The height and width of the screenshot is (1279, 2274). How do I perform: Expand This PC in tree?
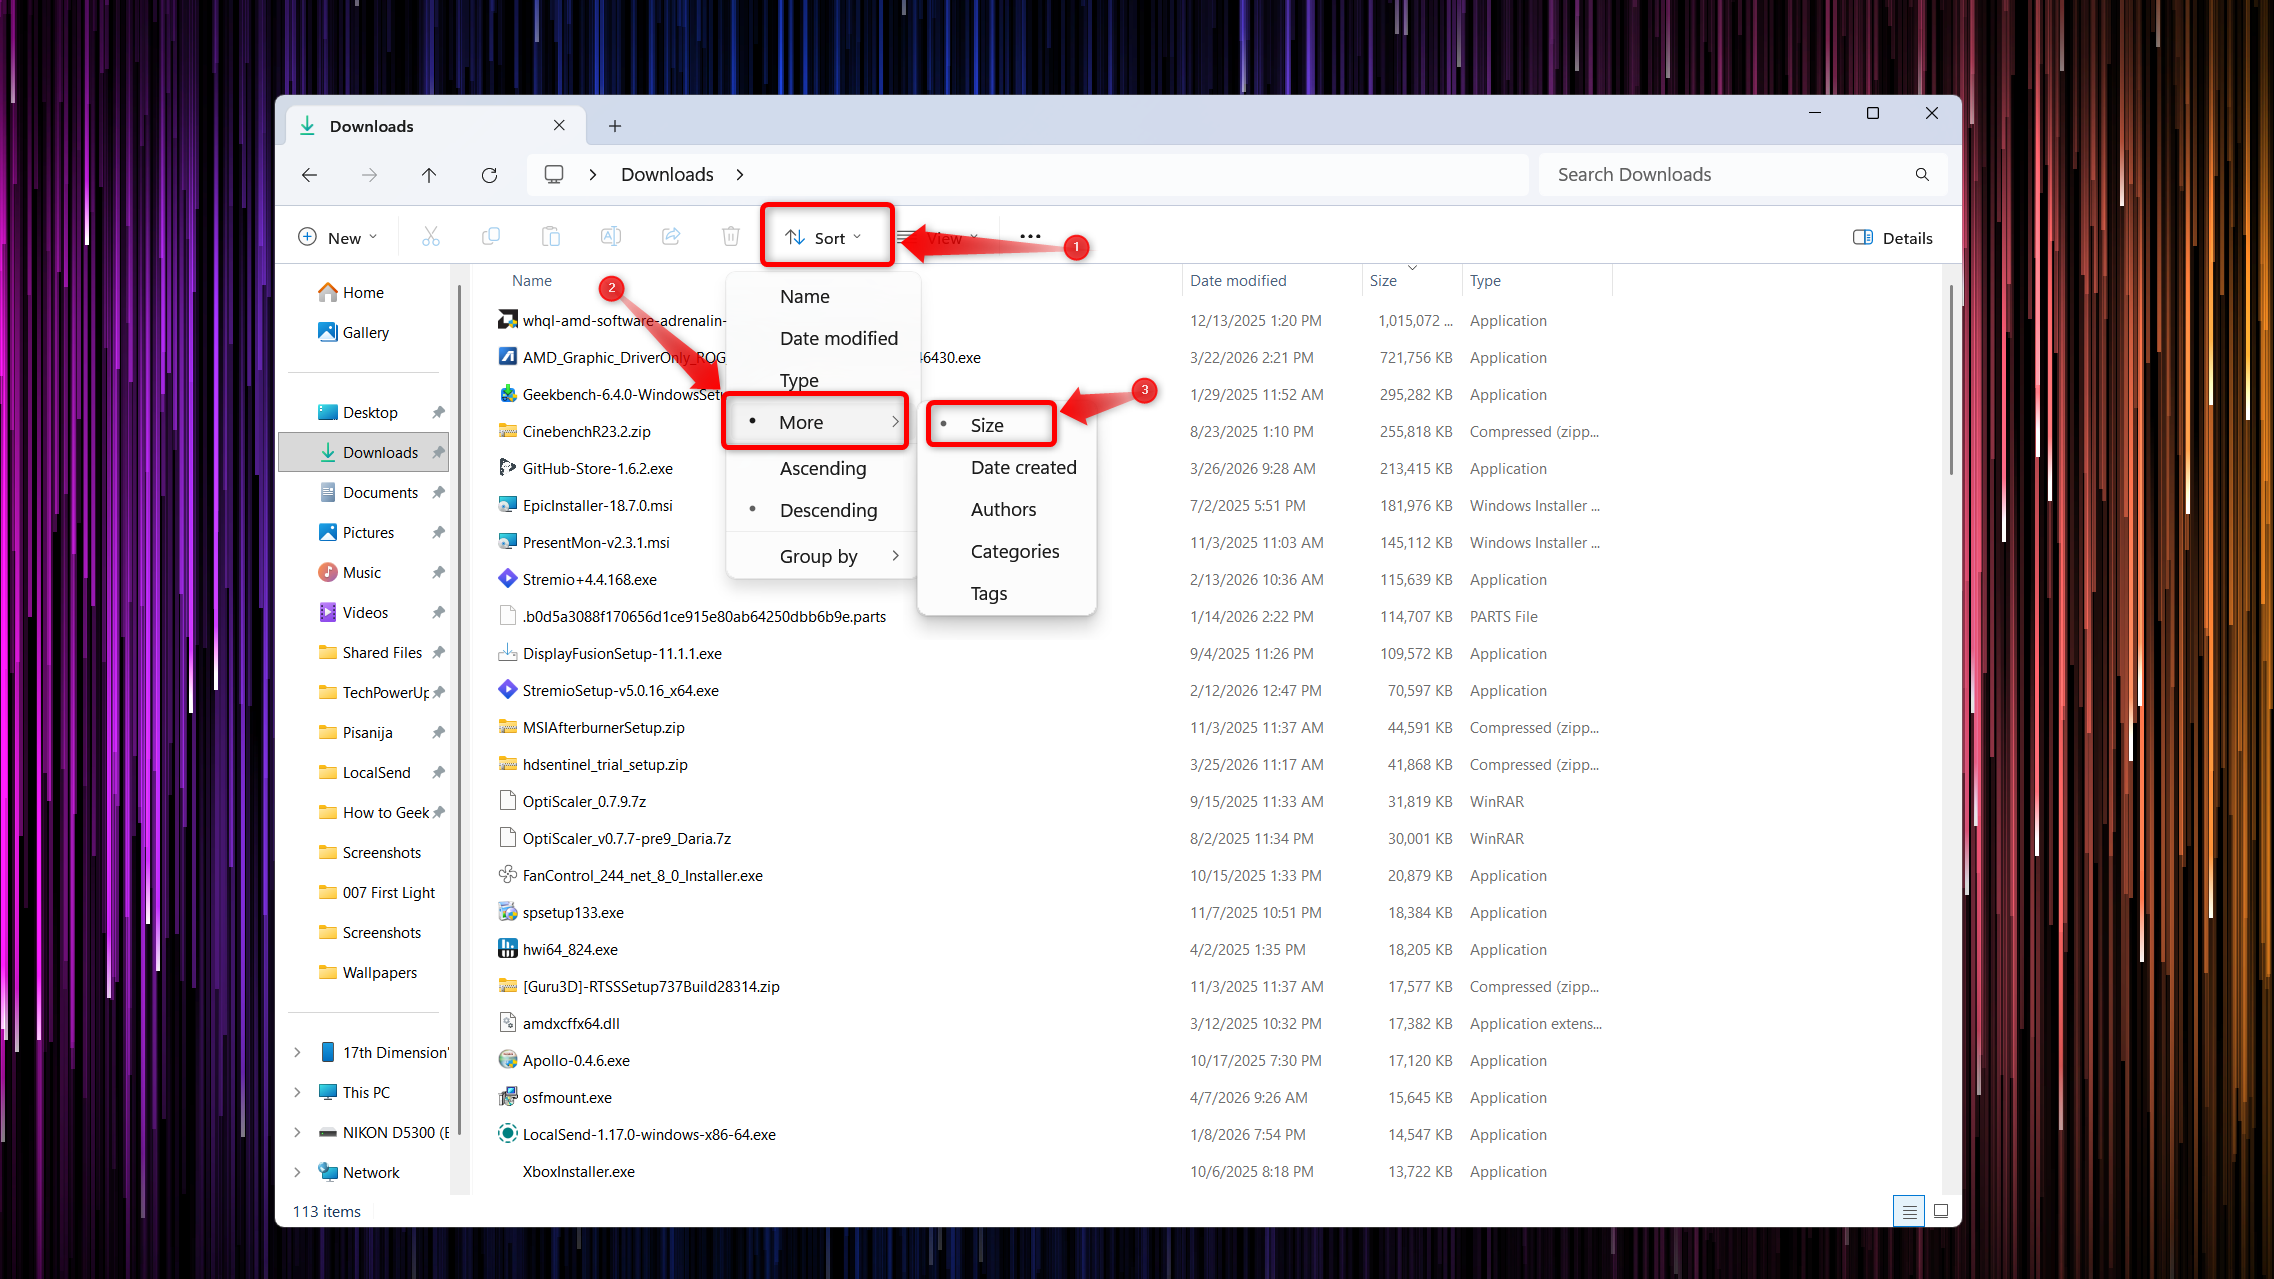[297, 1092]
